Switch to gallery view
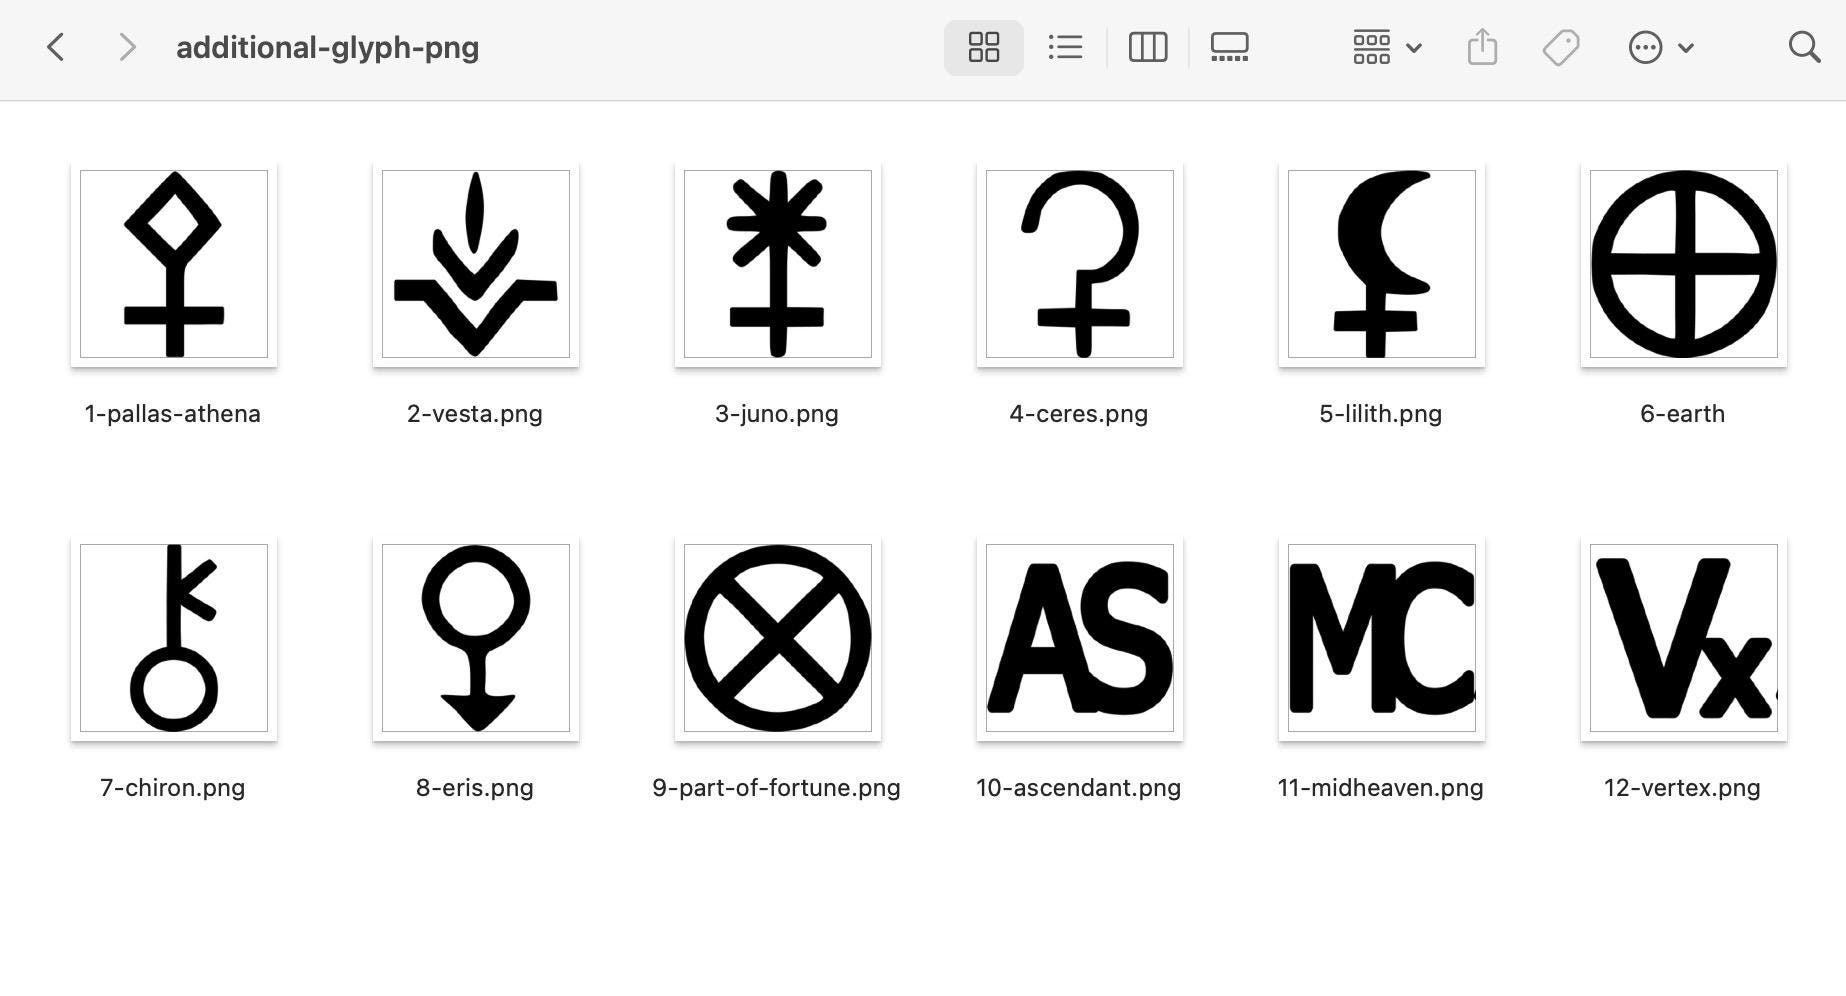Image resolution: width=1846 pixels, height=996 pixels. click(1229, 47)
